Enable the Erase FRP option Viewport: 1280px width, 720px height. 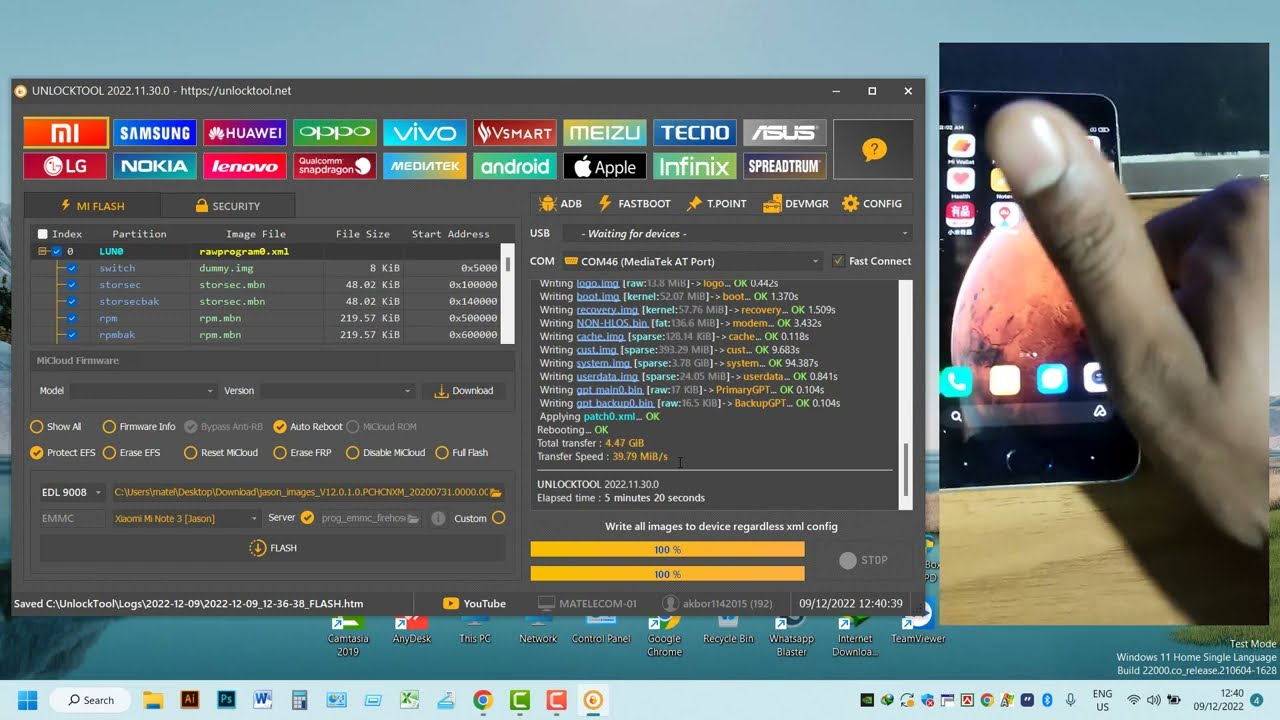click(302, 452)
